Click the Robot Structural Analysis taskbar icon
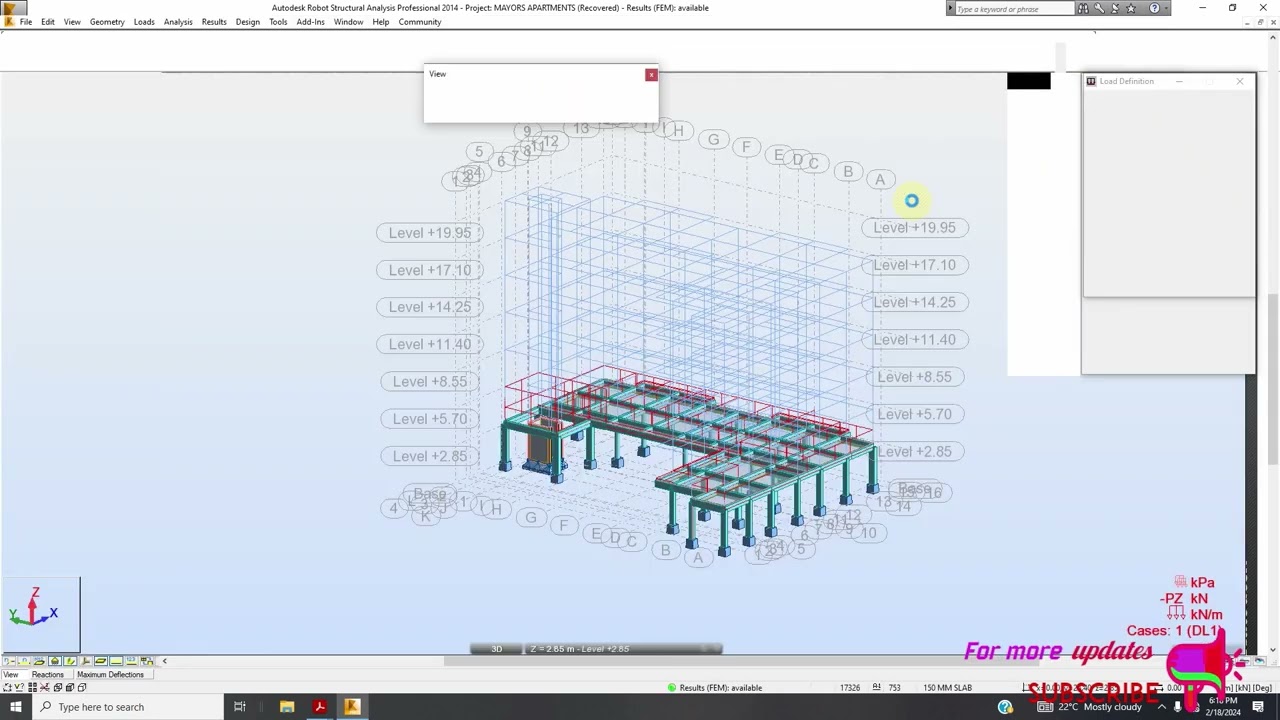Image resolution: width=1280 pixels, height=720 pixels. [x=352, y=707]
